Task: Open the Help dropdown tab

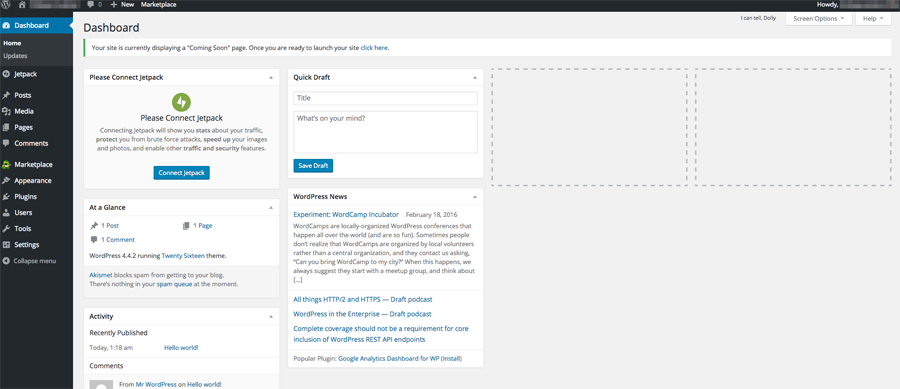Action: click(873, 18)
